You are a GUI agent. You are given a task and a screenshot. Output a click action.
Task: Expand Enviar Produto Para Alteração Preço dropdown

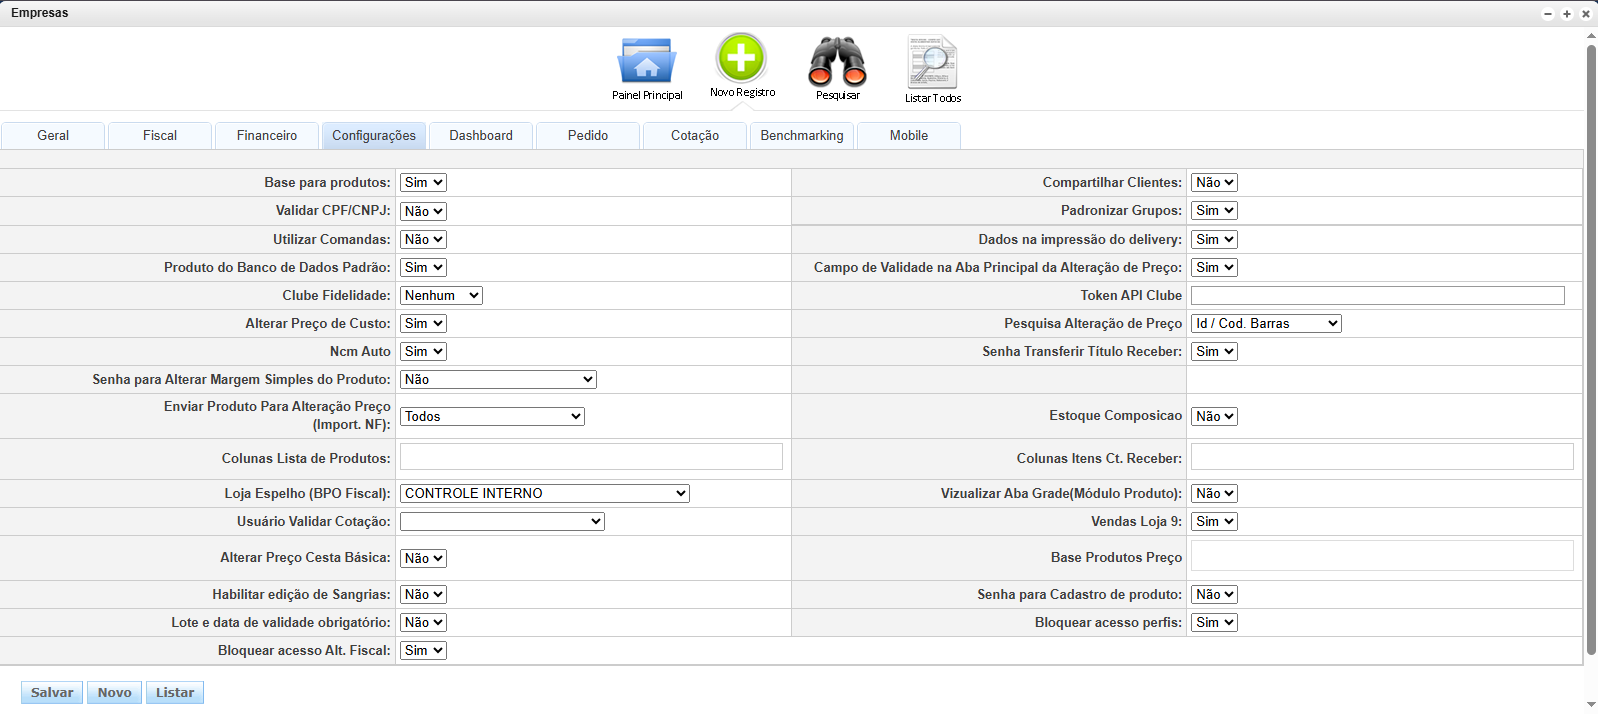[492, 417]
